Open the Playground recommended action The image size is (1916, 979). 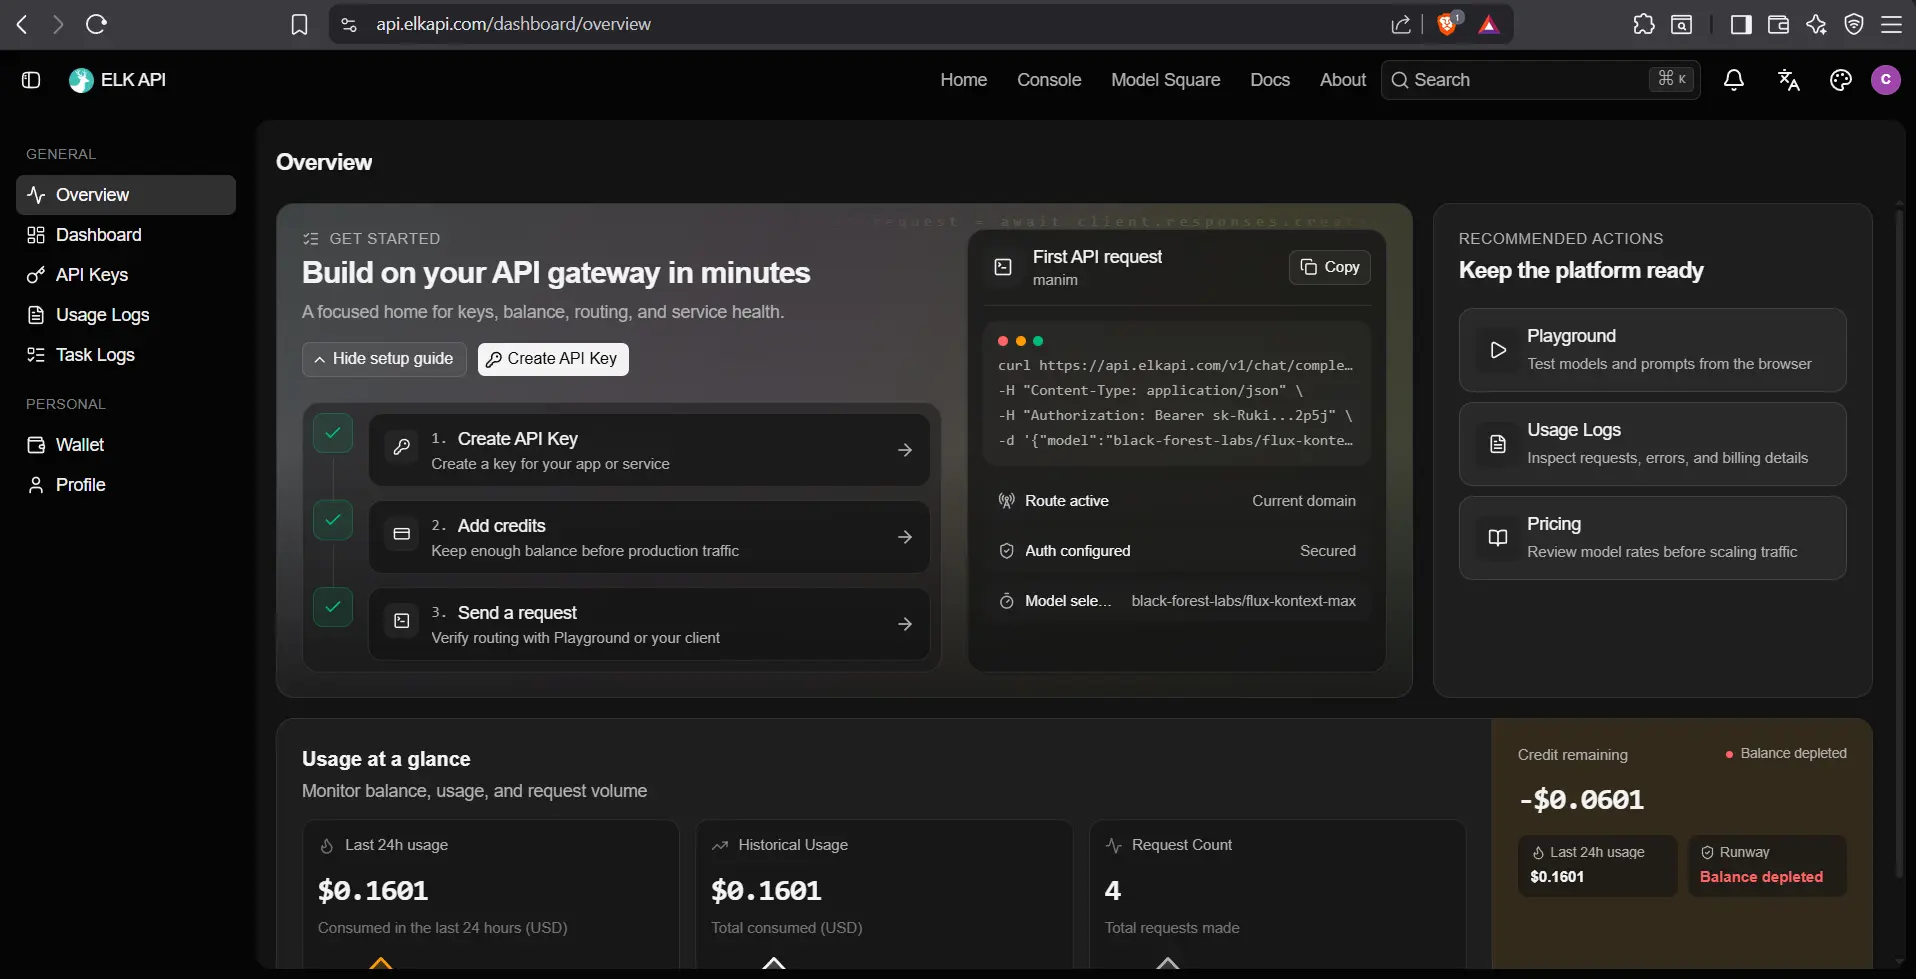coord(1652,350)
